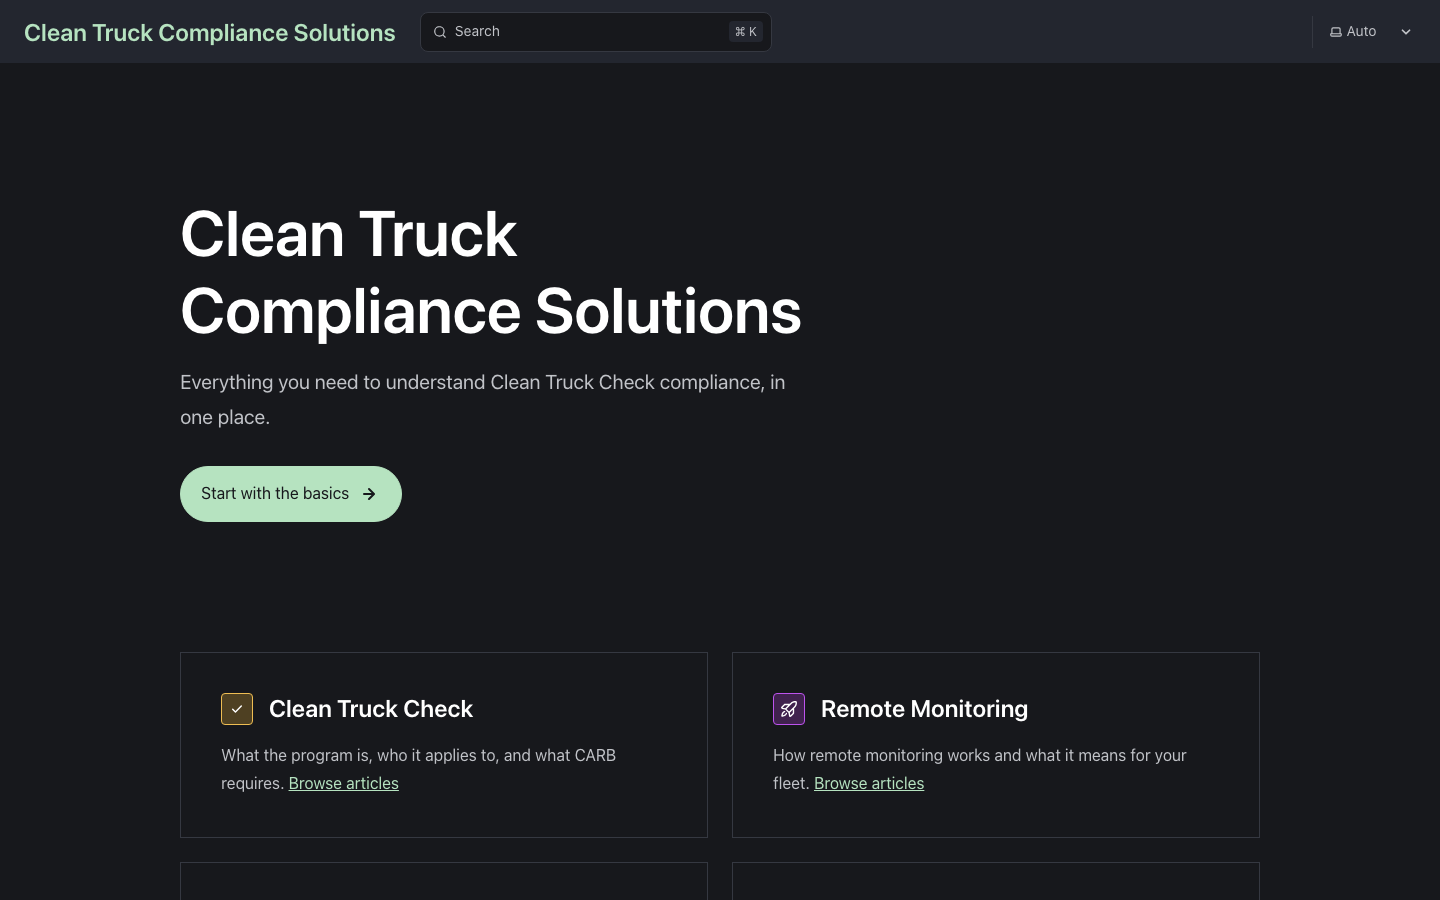This screenshot has height=900, width=1440.
Task: Click the ⌘K keyboard shortcut badge
Action: point(746,32)
